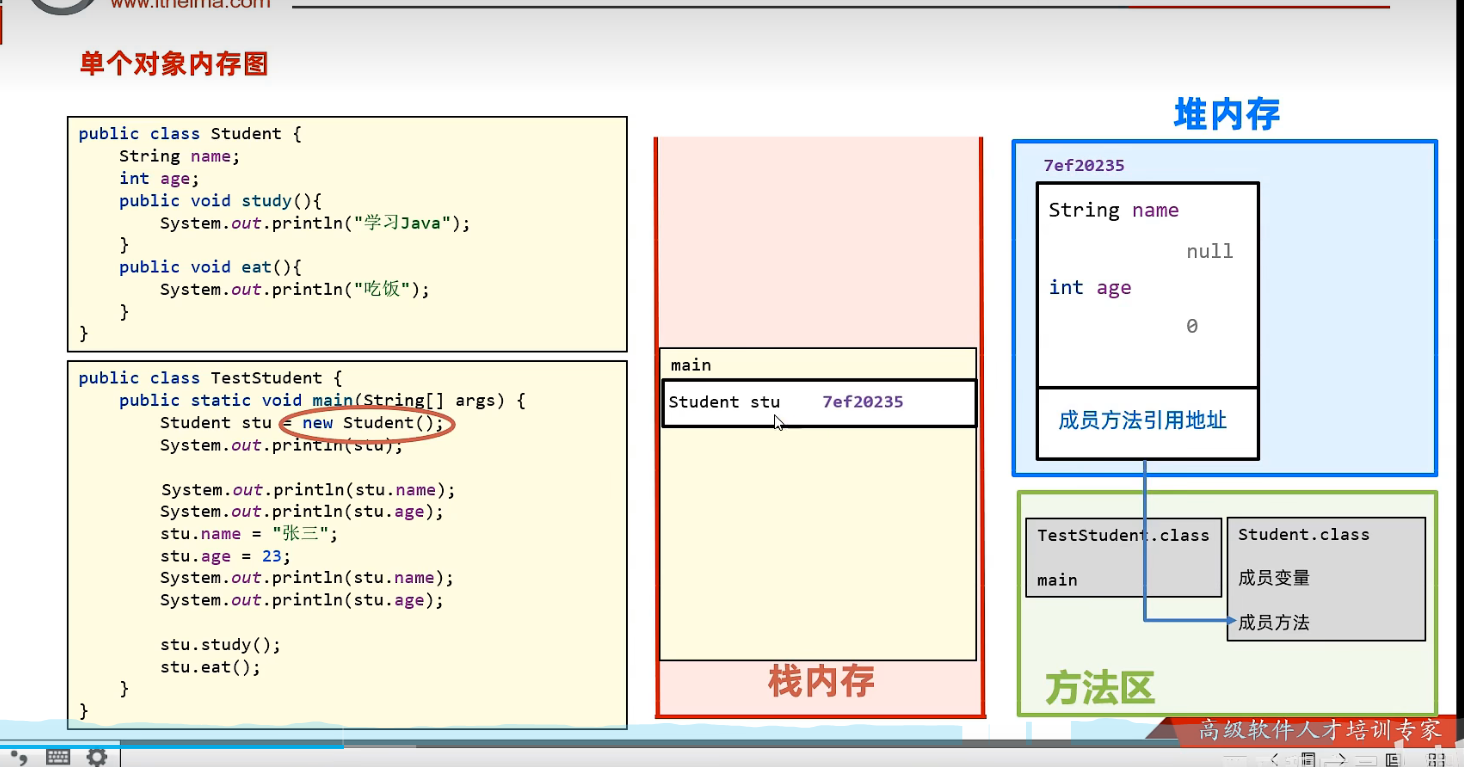Viewport: 1464px width, 767px height.
Task: Click the slide title "单个对象内存图"
Action: [x=174, y=65]
